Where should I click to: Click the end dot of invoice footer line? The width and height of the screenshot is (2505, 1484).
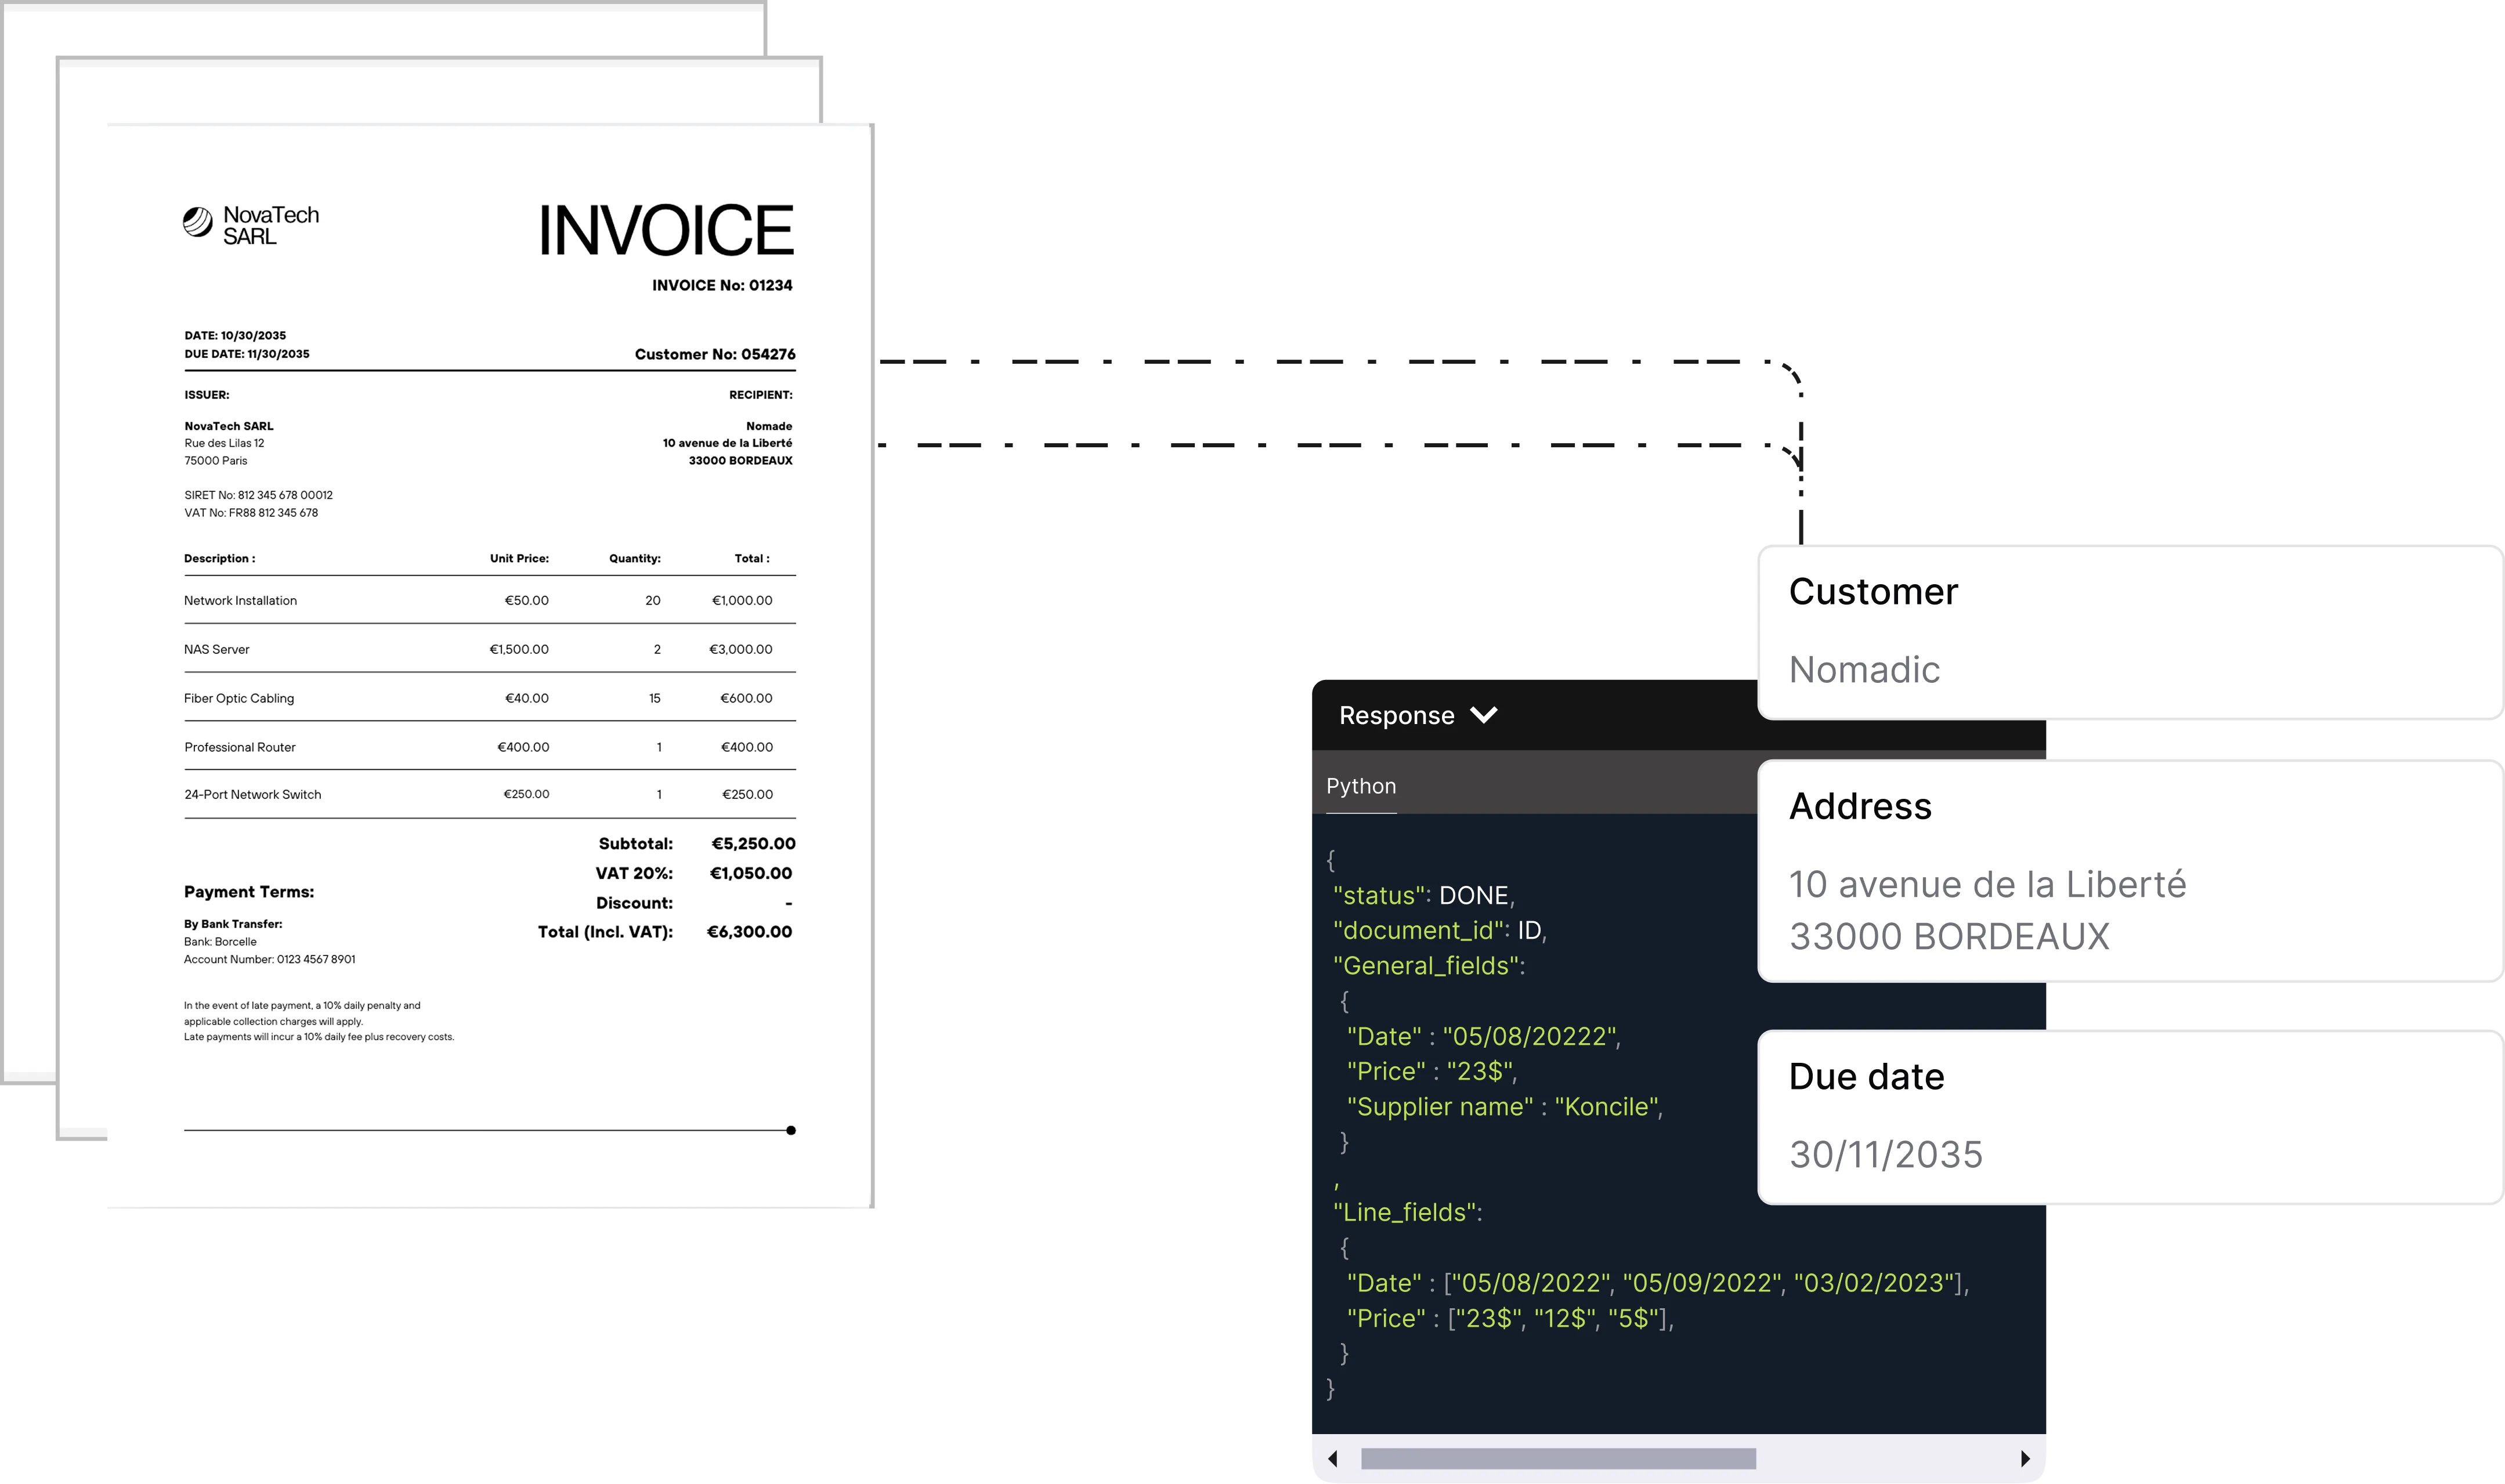pyautogui.click(x=791, y=1130)
